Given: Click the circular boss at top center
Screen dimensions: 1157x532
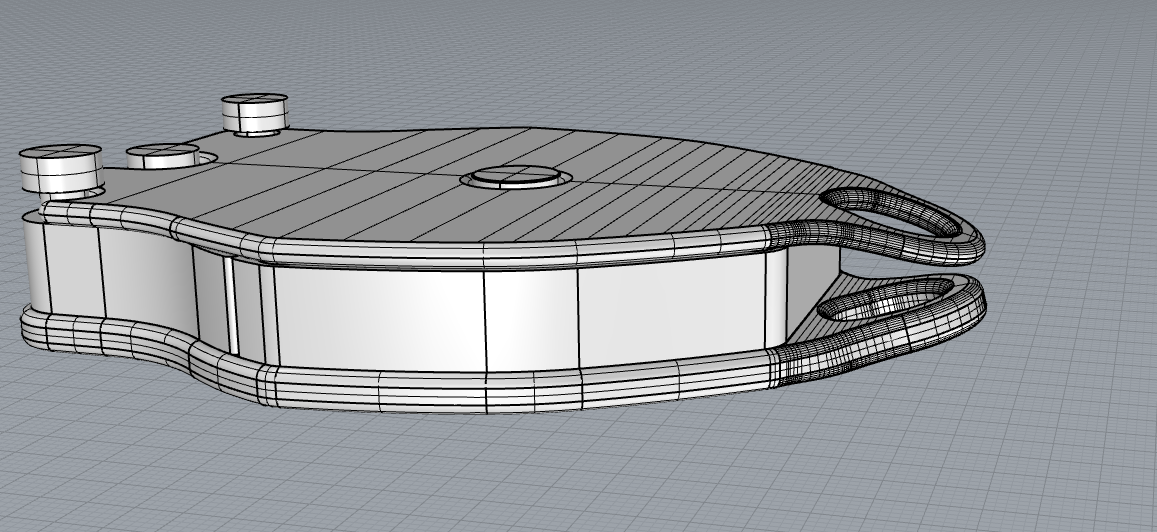Looking at the screenshot, I should 517,176.
